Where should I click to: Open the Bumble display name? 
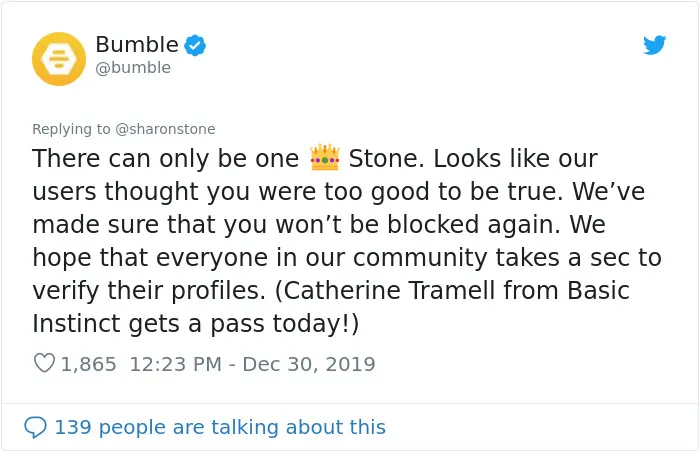click(137, 44)
